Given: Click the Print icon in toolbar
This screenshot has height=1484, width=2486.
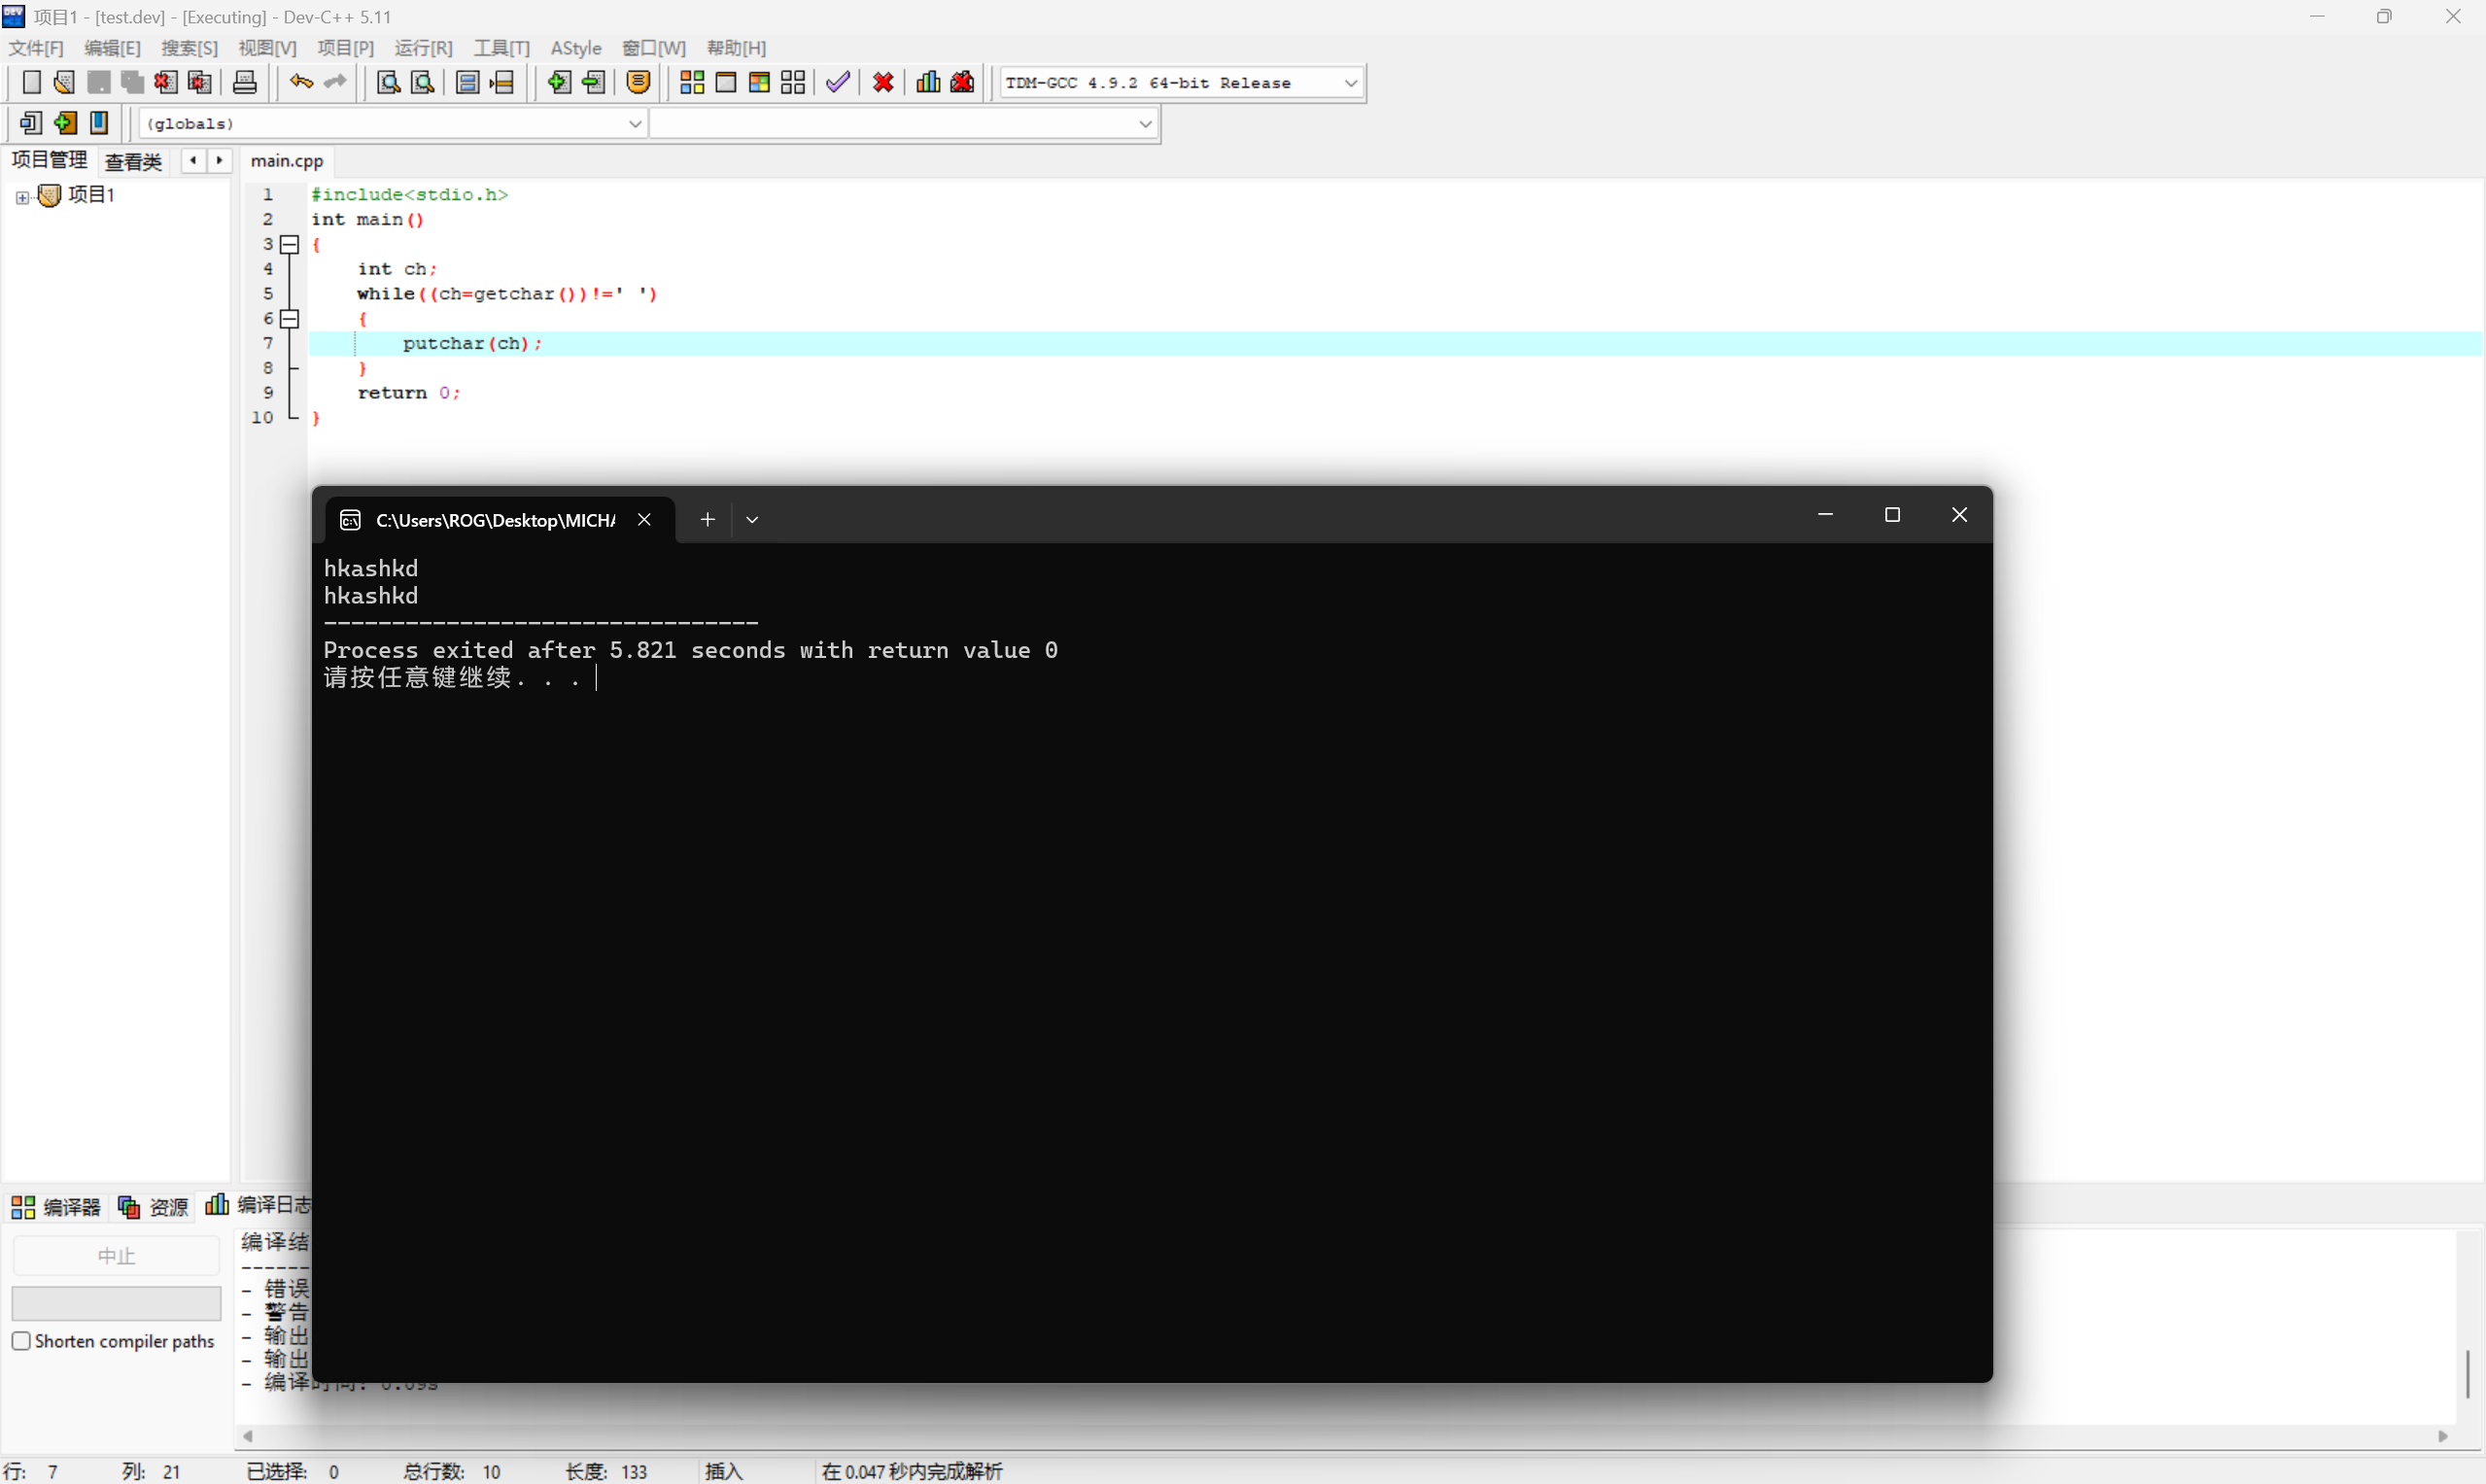Looking at the screenshot, I should pyautogui.click(x=245, y=83).
